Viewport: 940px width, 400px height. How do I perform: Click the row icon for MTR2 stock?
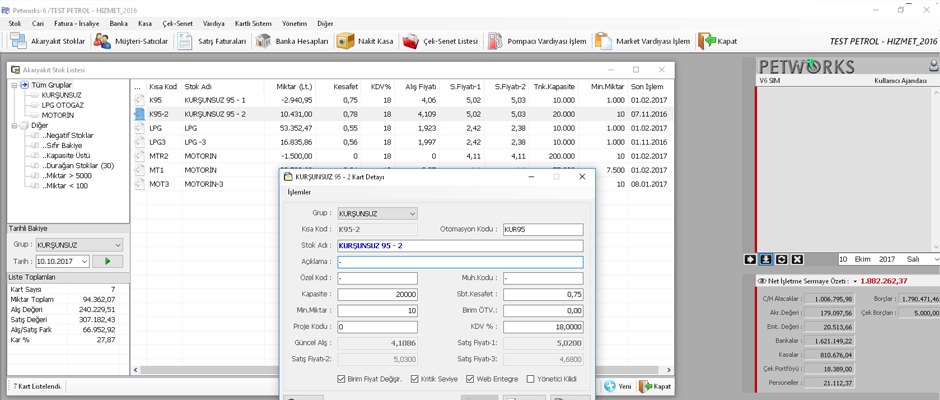[138, 156]
